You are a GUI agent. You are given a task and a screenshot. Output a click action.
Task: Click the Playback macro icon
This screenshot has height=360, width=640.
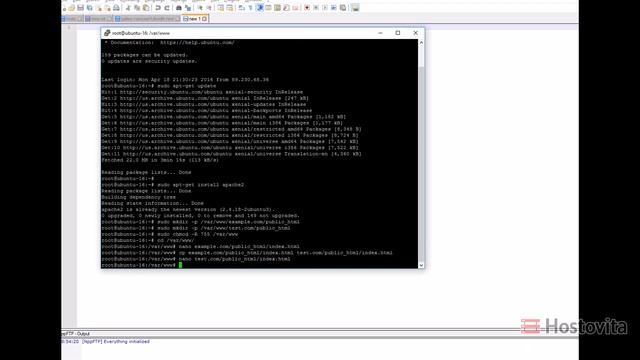click(325, 8)
